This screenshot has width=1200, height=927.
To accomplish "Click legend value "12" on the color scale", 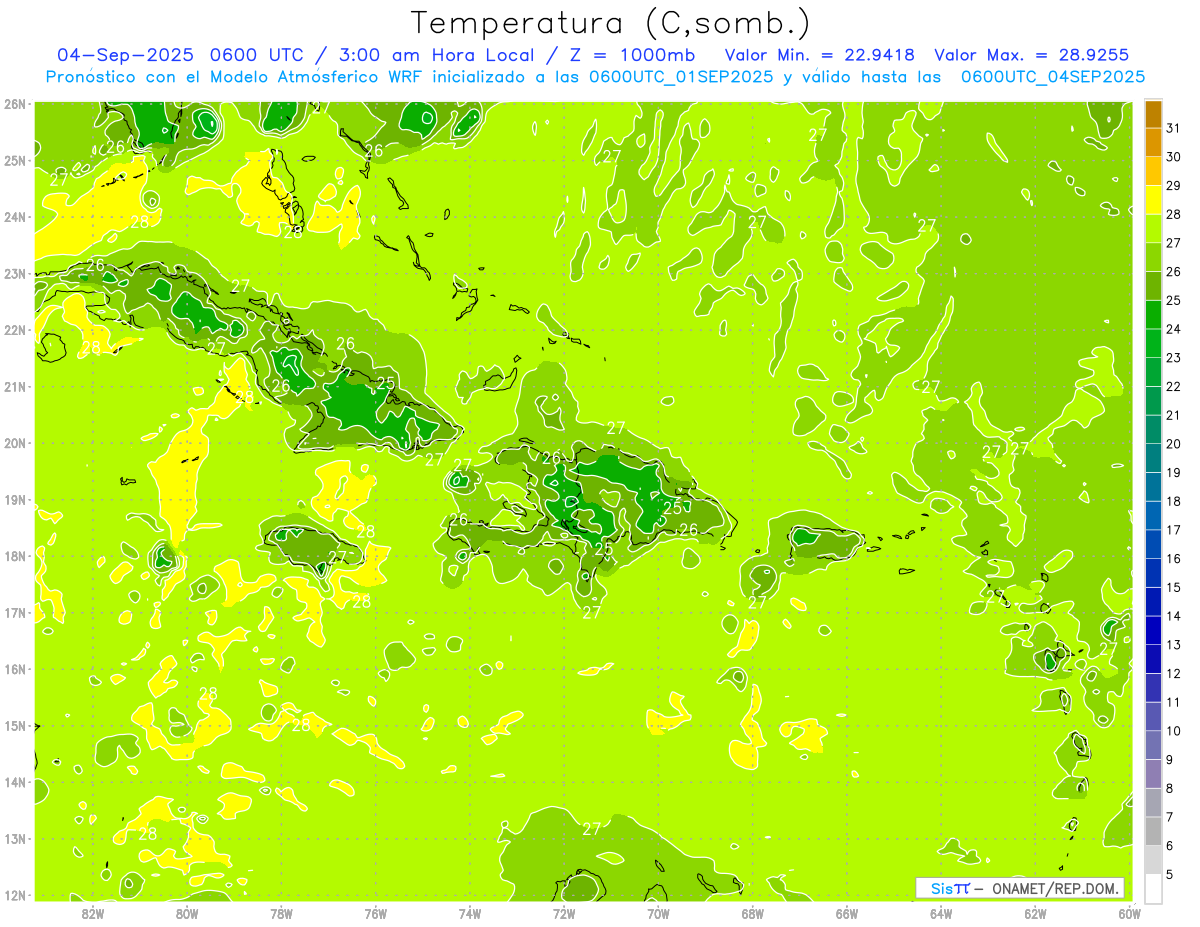I will pyautogui.click(x=1173, y=673).
